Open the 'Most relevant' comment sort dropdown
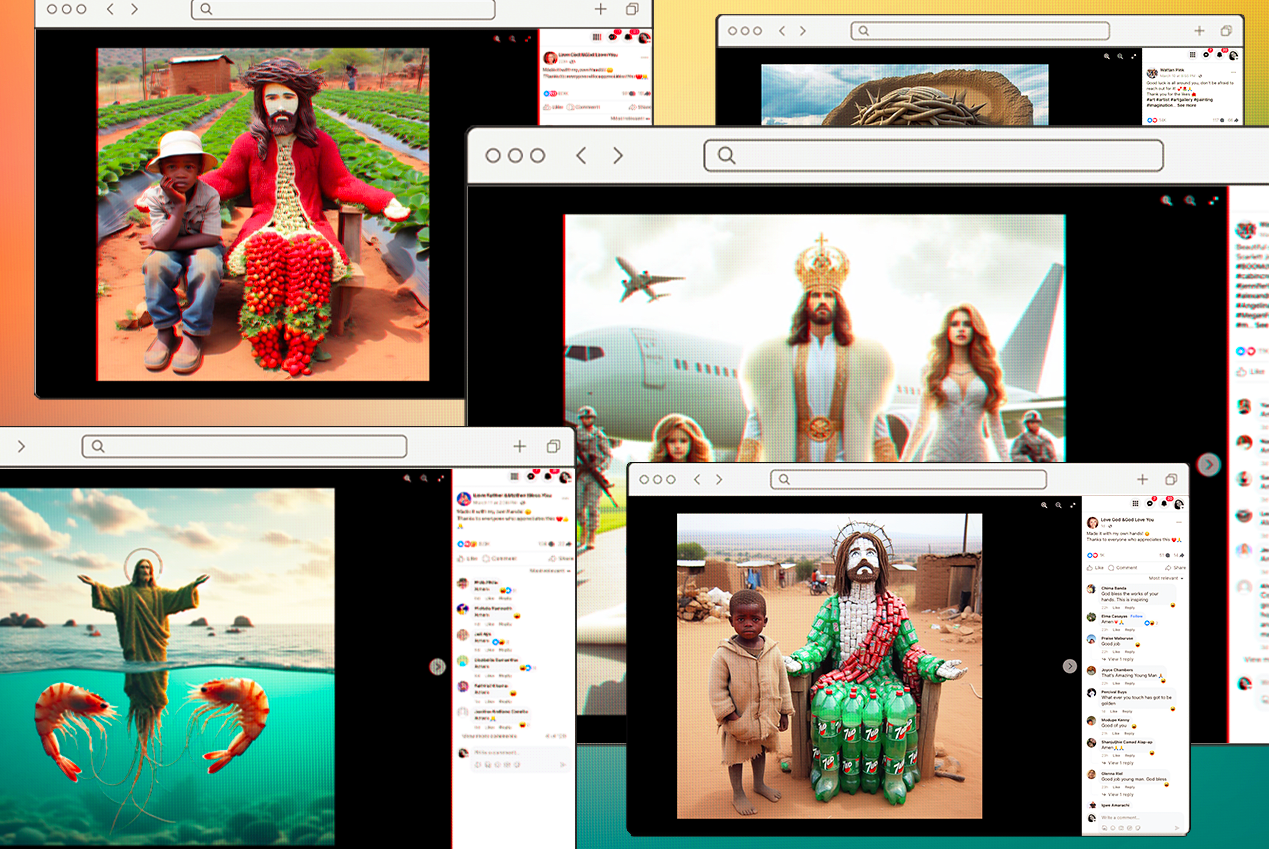Viewport: 1269px width, 849px height. click(x=1165, y=578)
